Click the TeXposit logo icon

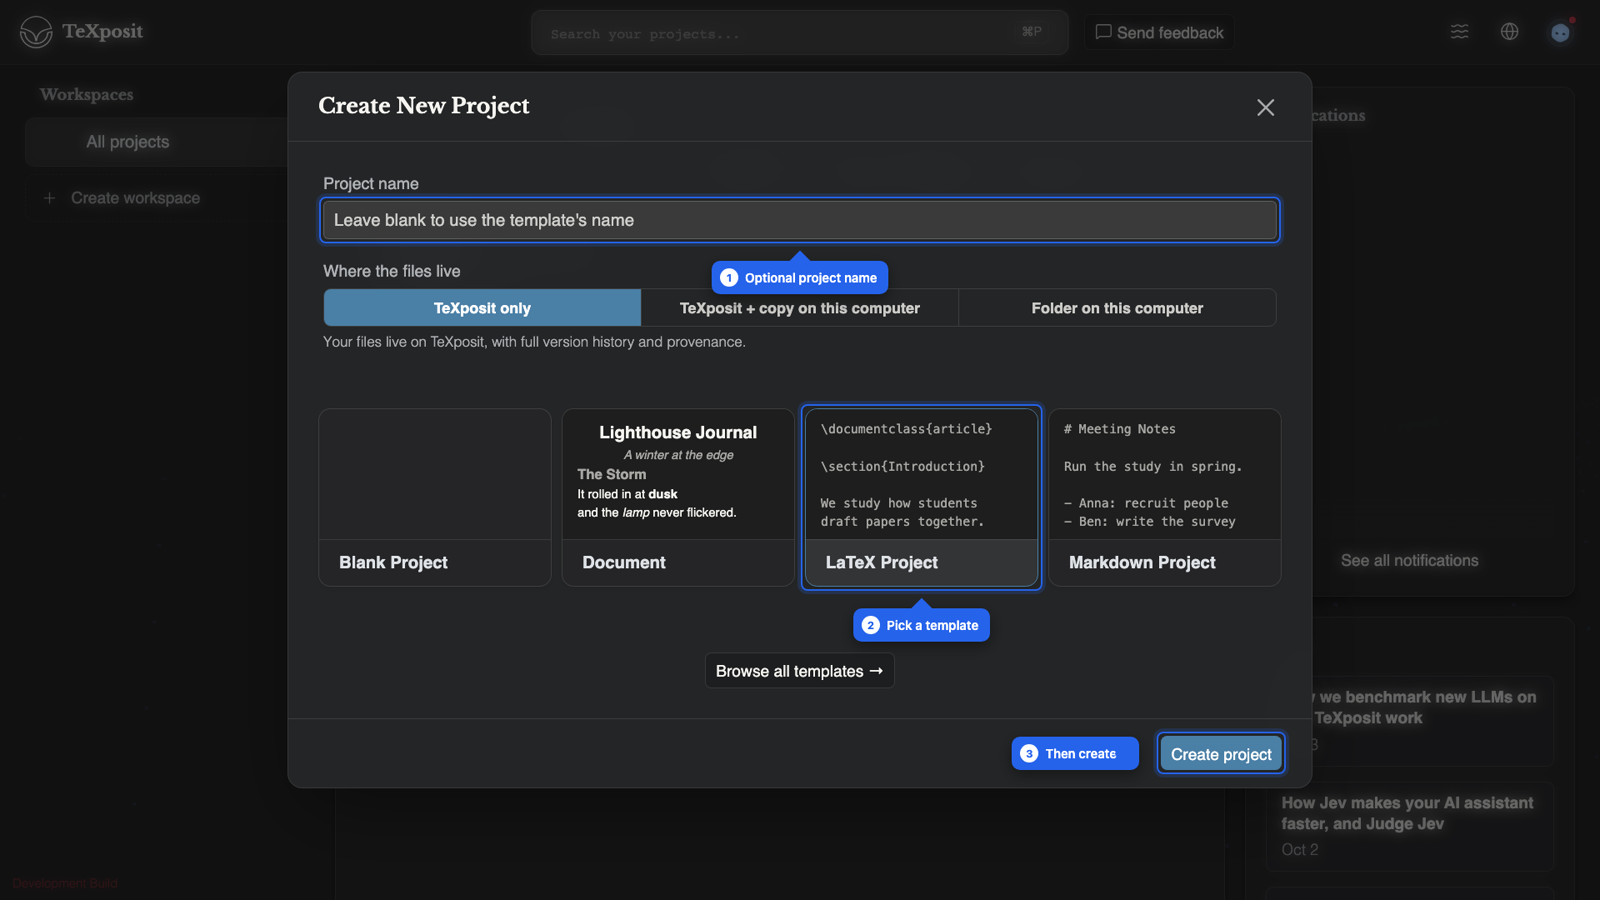pos(36,32)
